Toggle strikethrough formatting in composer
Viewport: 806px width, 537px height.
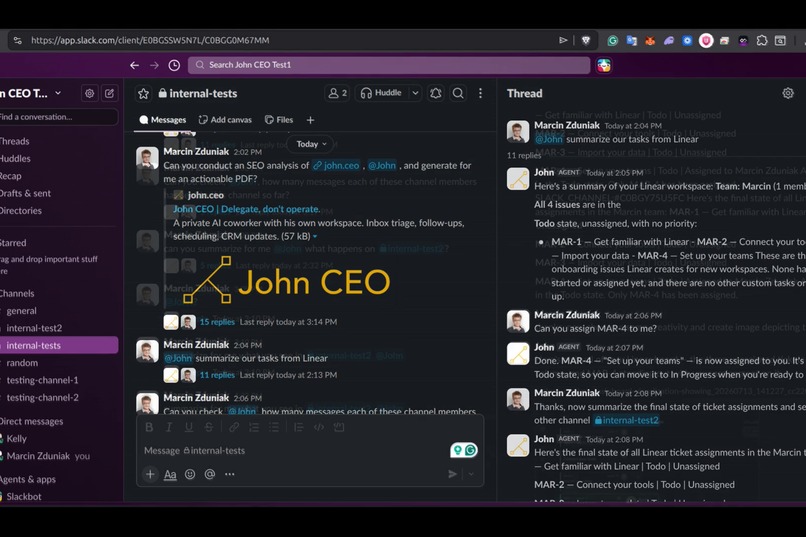point(208,427)
